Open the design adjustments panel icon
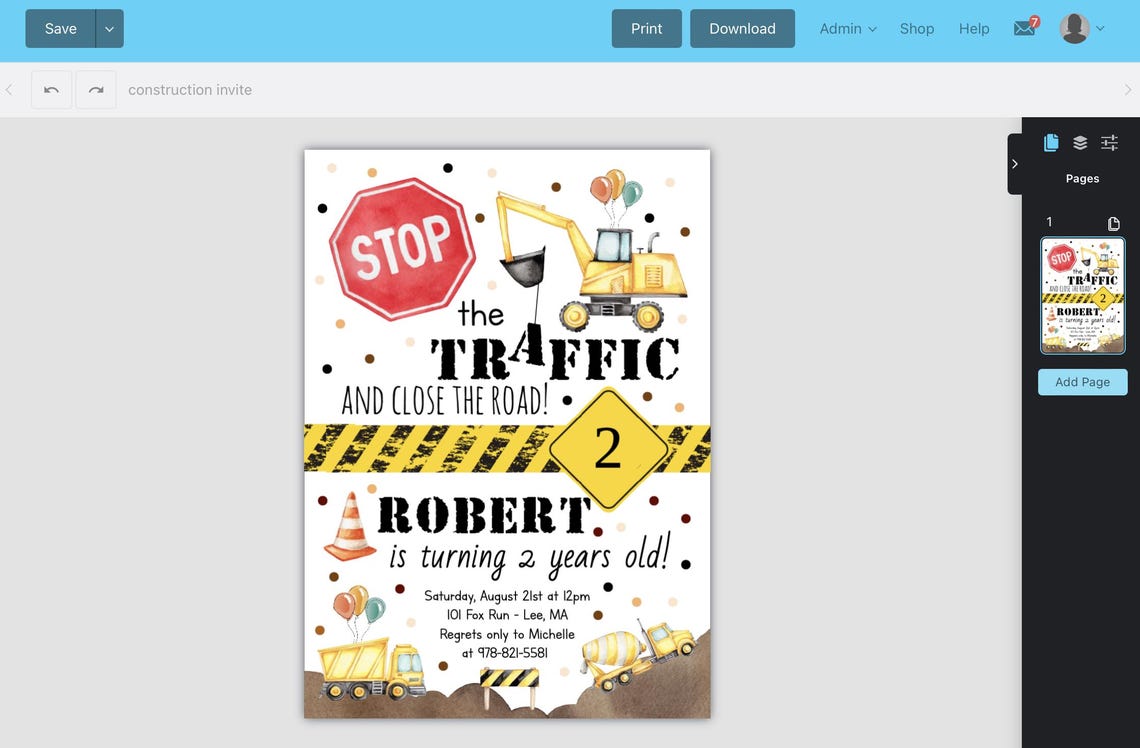Image resolution: width=1140 pixels, height=748 pixels. [1108, 142]
